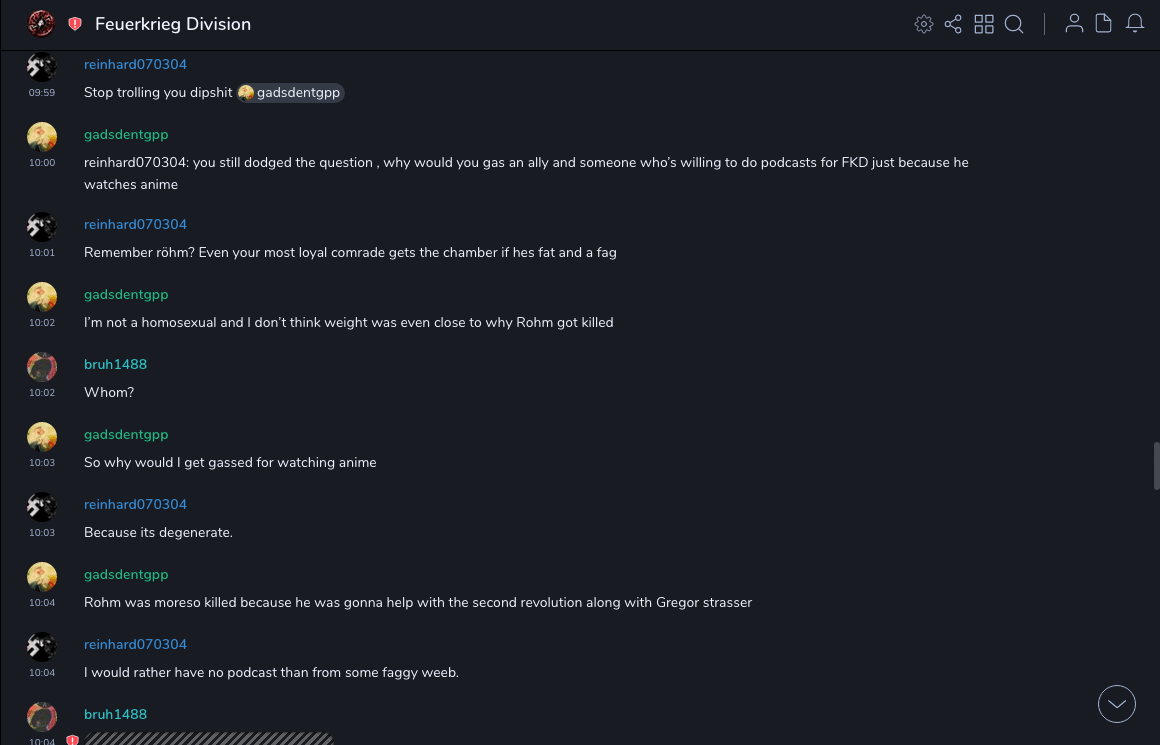This screenshot has height=745, width=1160.
Task: Click the notifications bell icon
Action: coord(1135,24)
